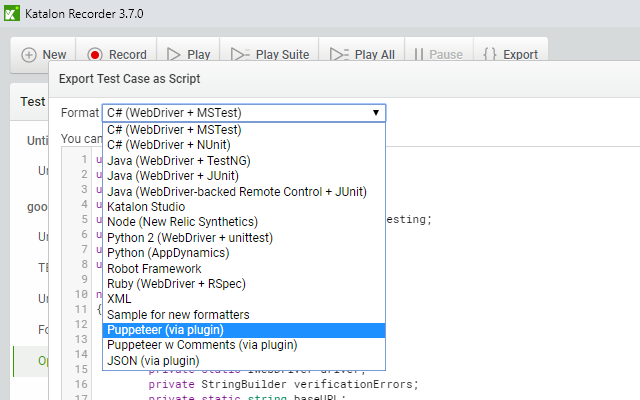Select Katalon Studio format
Image resolution: width=640 pixels, height=400 pixels.
tap(244, 207)
